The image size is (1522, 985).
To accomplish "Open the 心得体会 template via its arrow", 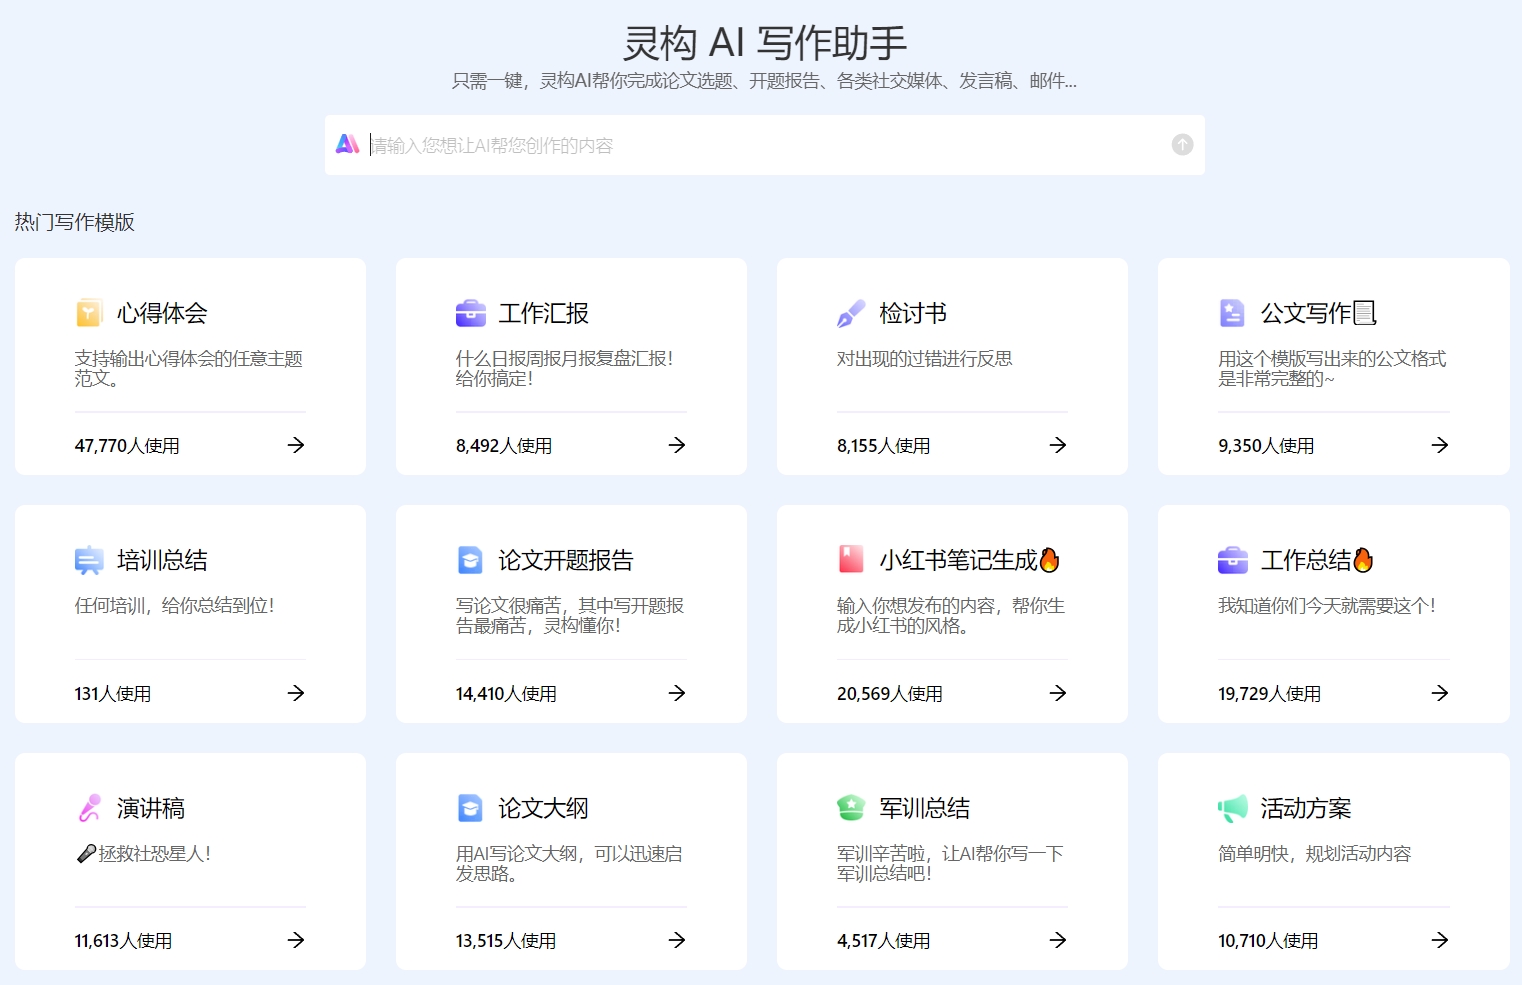I will tap(296, 445).
